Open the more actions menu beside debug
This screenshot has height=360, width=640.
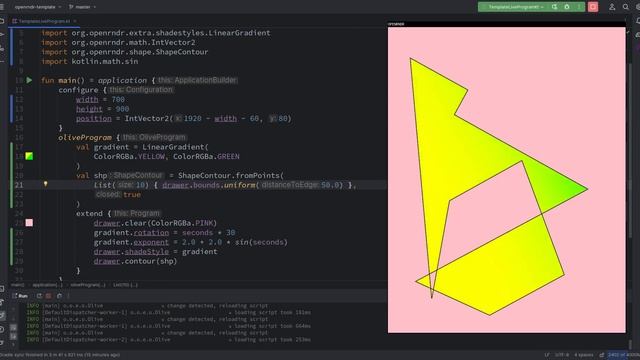point(578,7)
